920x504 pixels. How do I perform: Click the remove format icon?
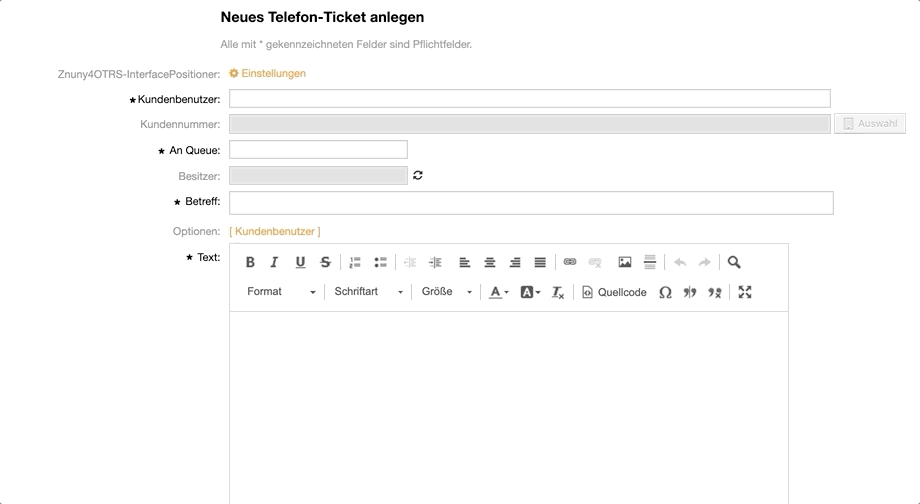558,292
